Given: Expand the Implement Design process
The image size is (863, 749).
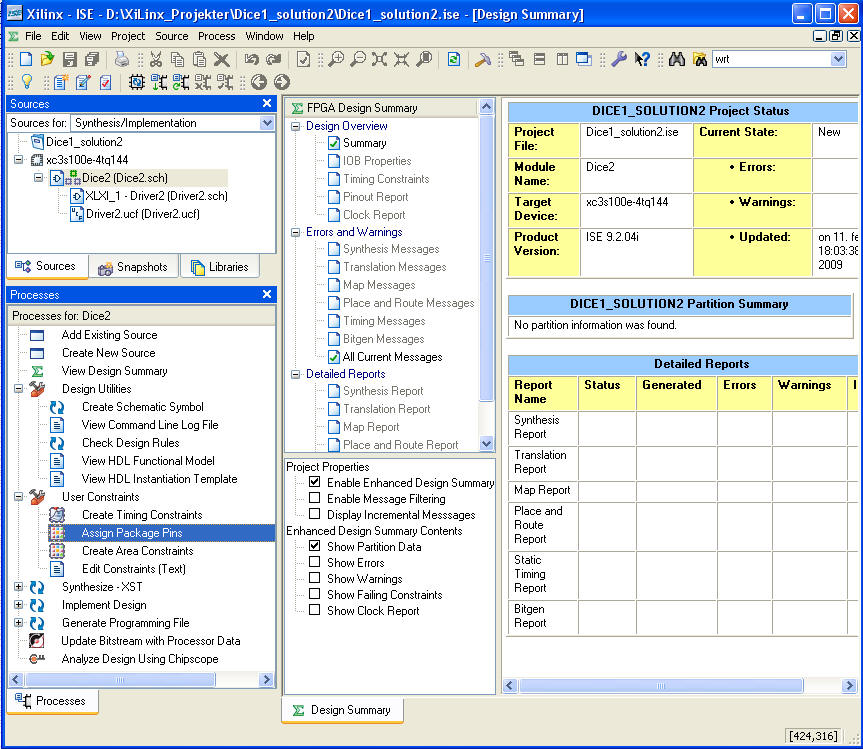Looking at the screenshot, I should click(18, 605).
